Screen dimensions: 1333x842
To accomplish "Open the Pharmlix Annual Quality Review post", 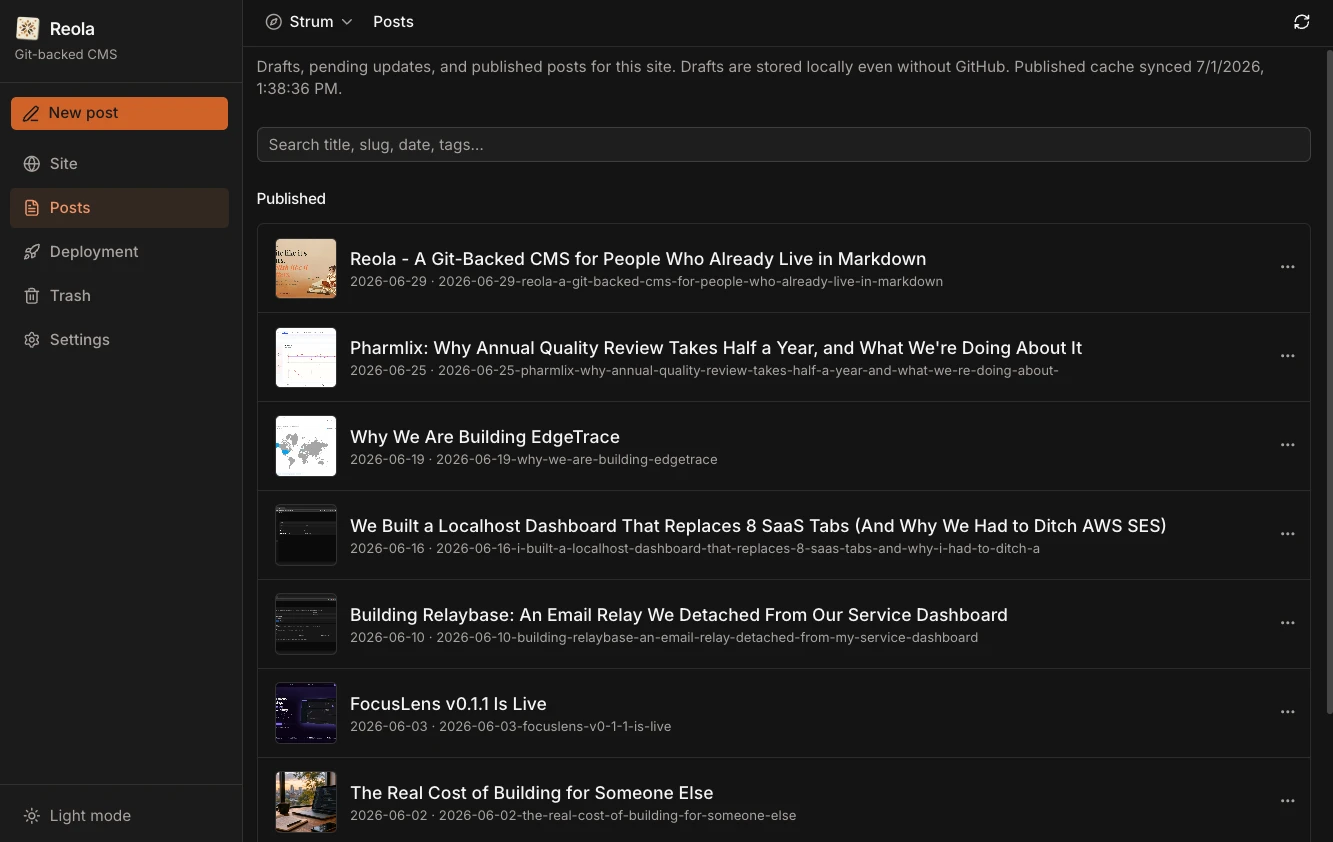I will coord(716,348).
